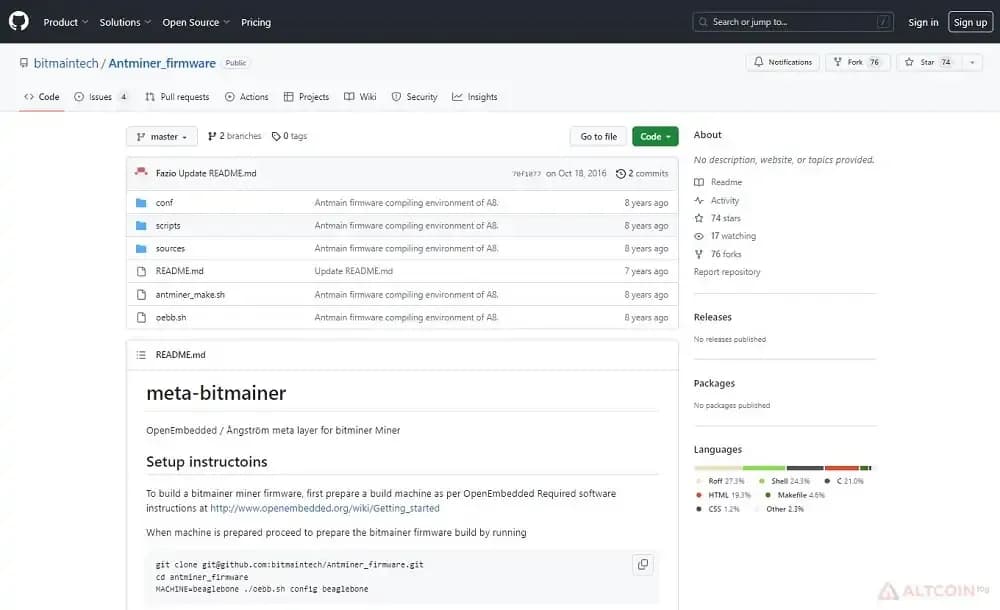Open the Fazio author avatar
The width and height of the screenshot is (1000, 610).
click(x=141, y=172)
